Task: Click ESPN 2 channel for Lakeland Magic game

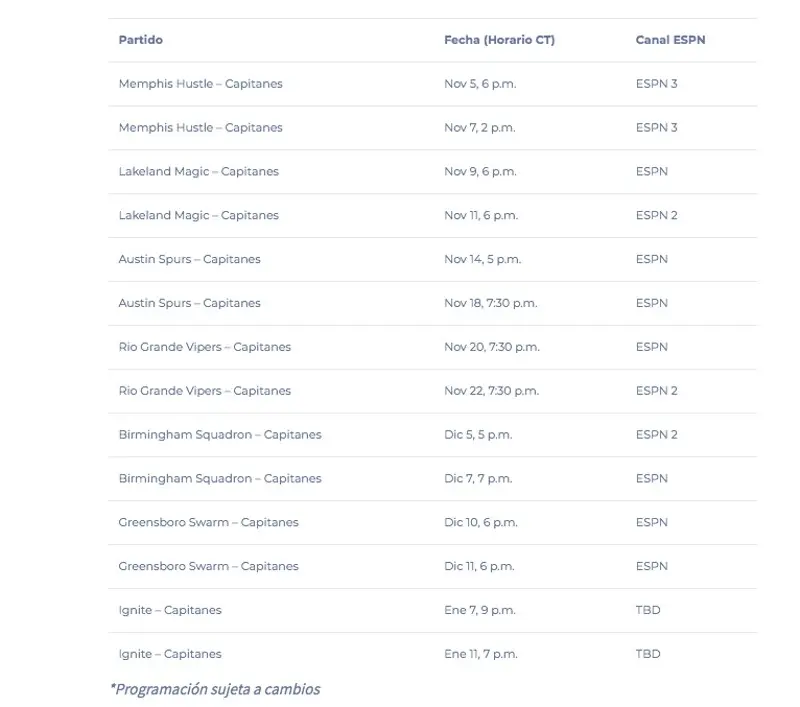Action: 656,215
